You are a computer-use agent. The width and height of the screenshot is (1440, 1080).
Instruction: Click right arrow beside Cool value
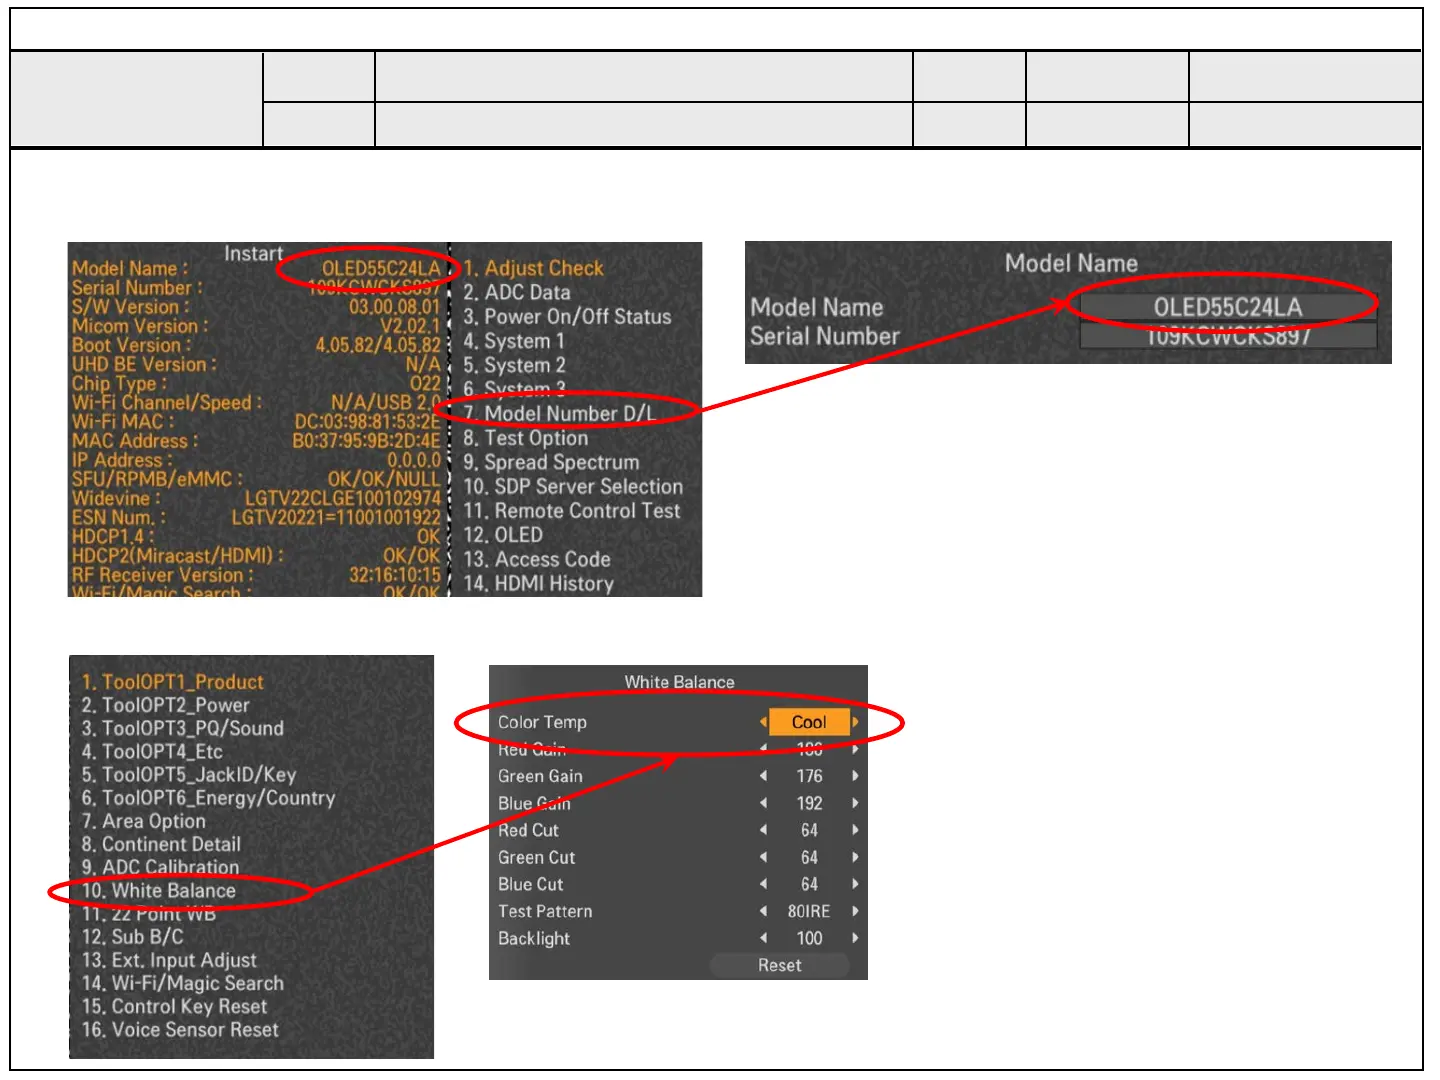coord(855,722)
